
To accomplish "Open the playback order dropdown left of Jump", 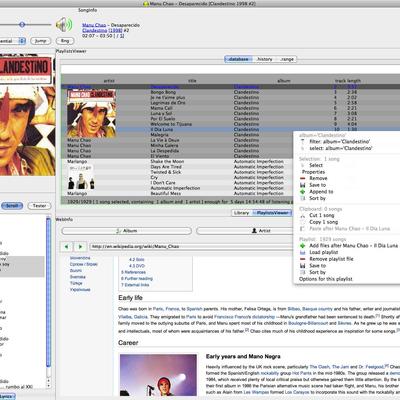I will 13,41.
